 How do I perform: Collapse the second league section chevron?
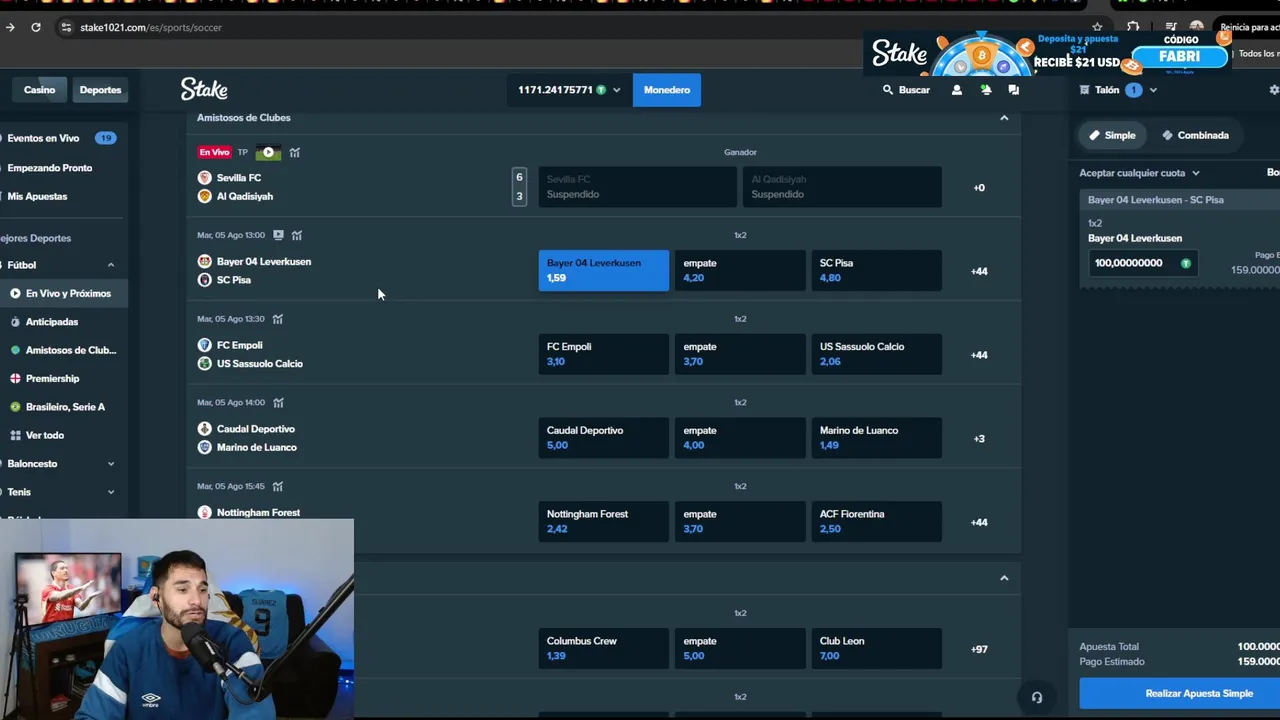[1004, 578]
